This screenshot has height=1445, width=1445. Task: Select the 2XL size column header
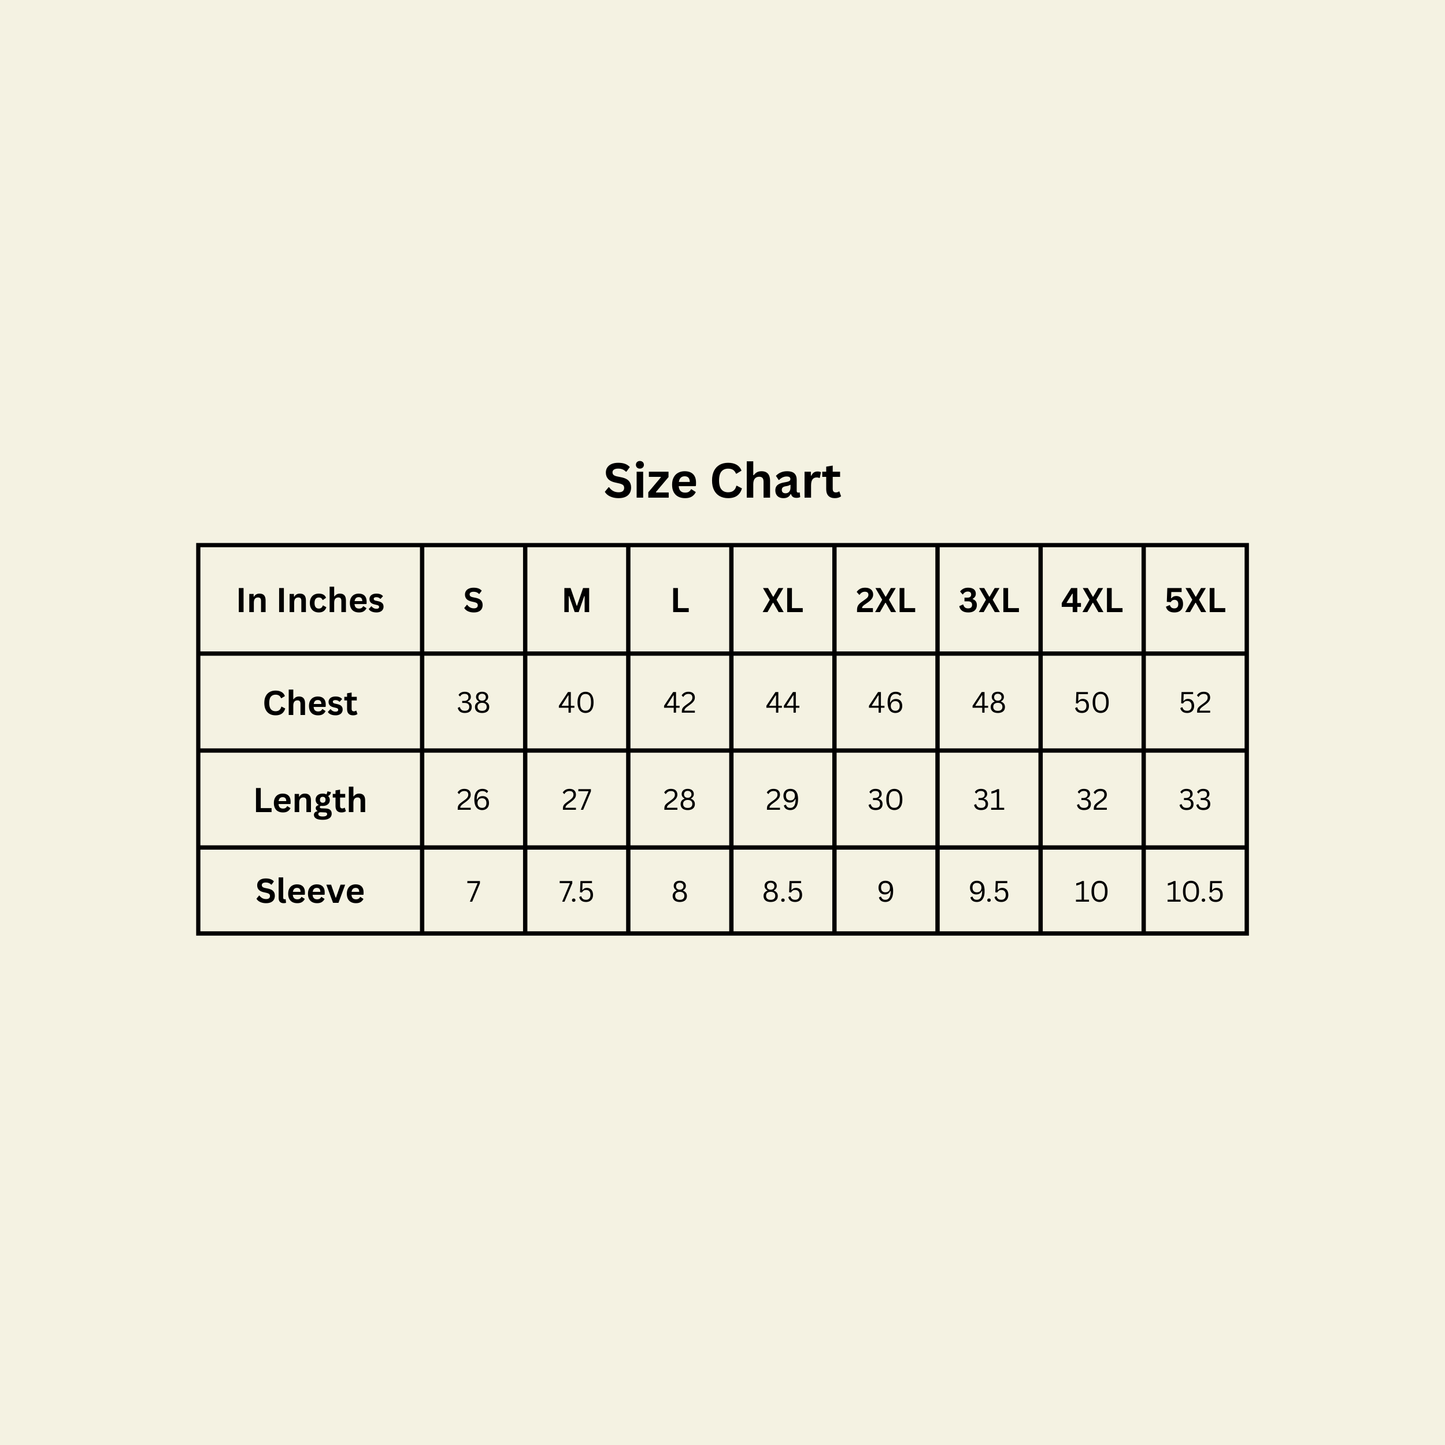pyautogui.click(x=885, y=600)
